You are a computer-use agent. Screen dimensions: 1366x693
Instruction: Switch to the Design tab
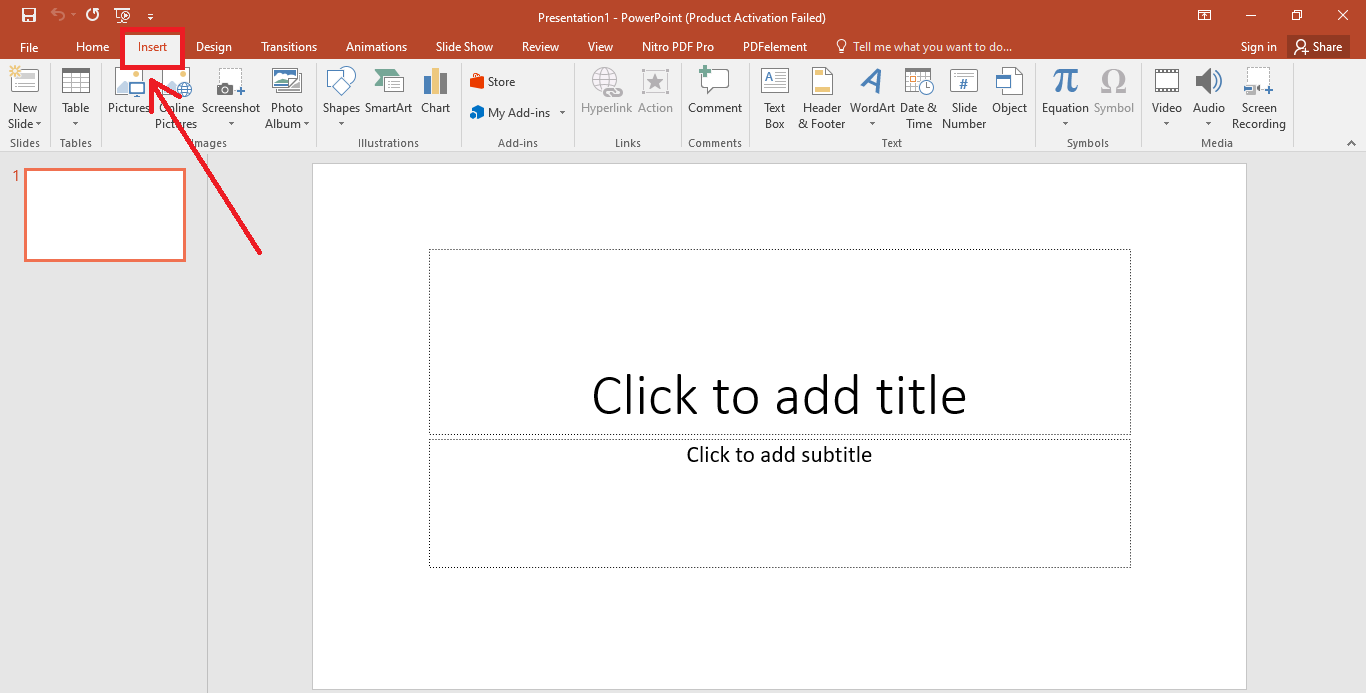click(214, 46)
